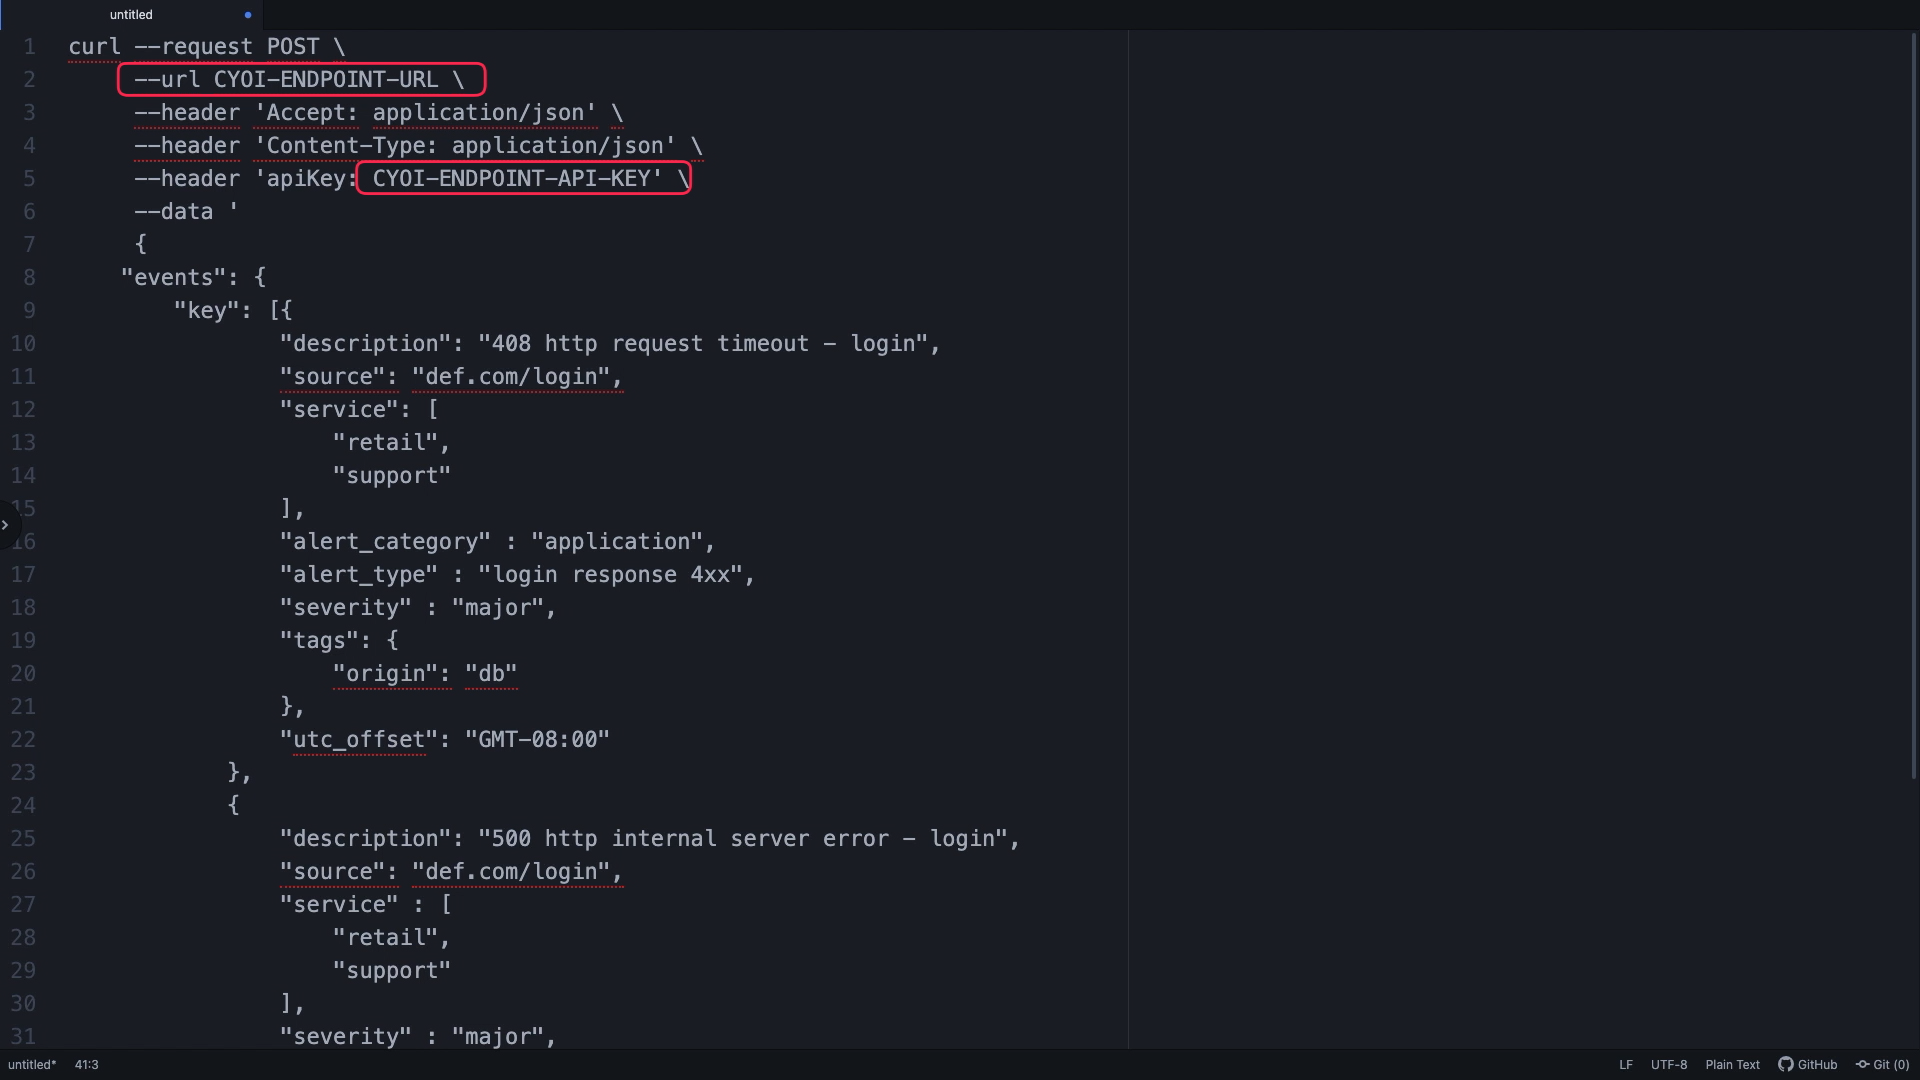Screen dimensions: 1920x1080
Task: Open the UTF-8 encoding selector
Action: click(x=1669, y=1065)
